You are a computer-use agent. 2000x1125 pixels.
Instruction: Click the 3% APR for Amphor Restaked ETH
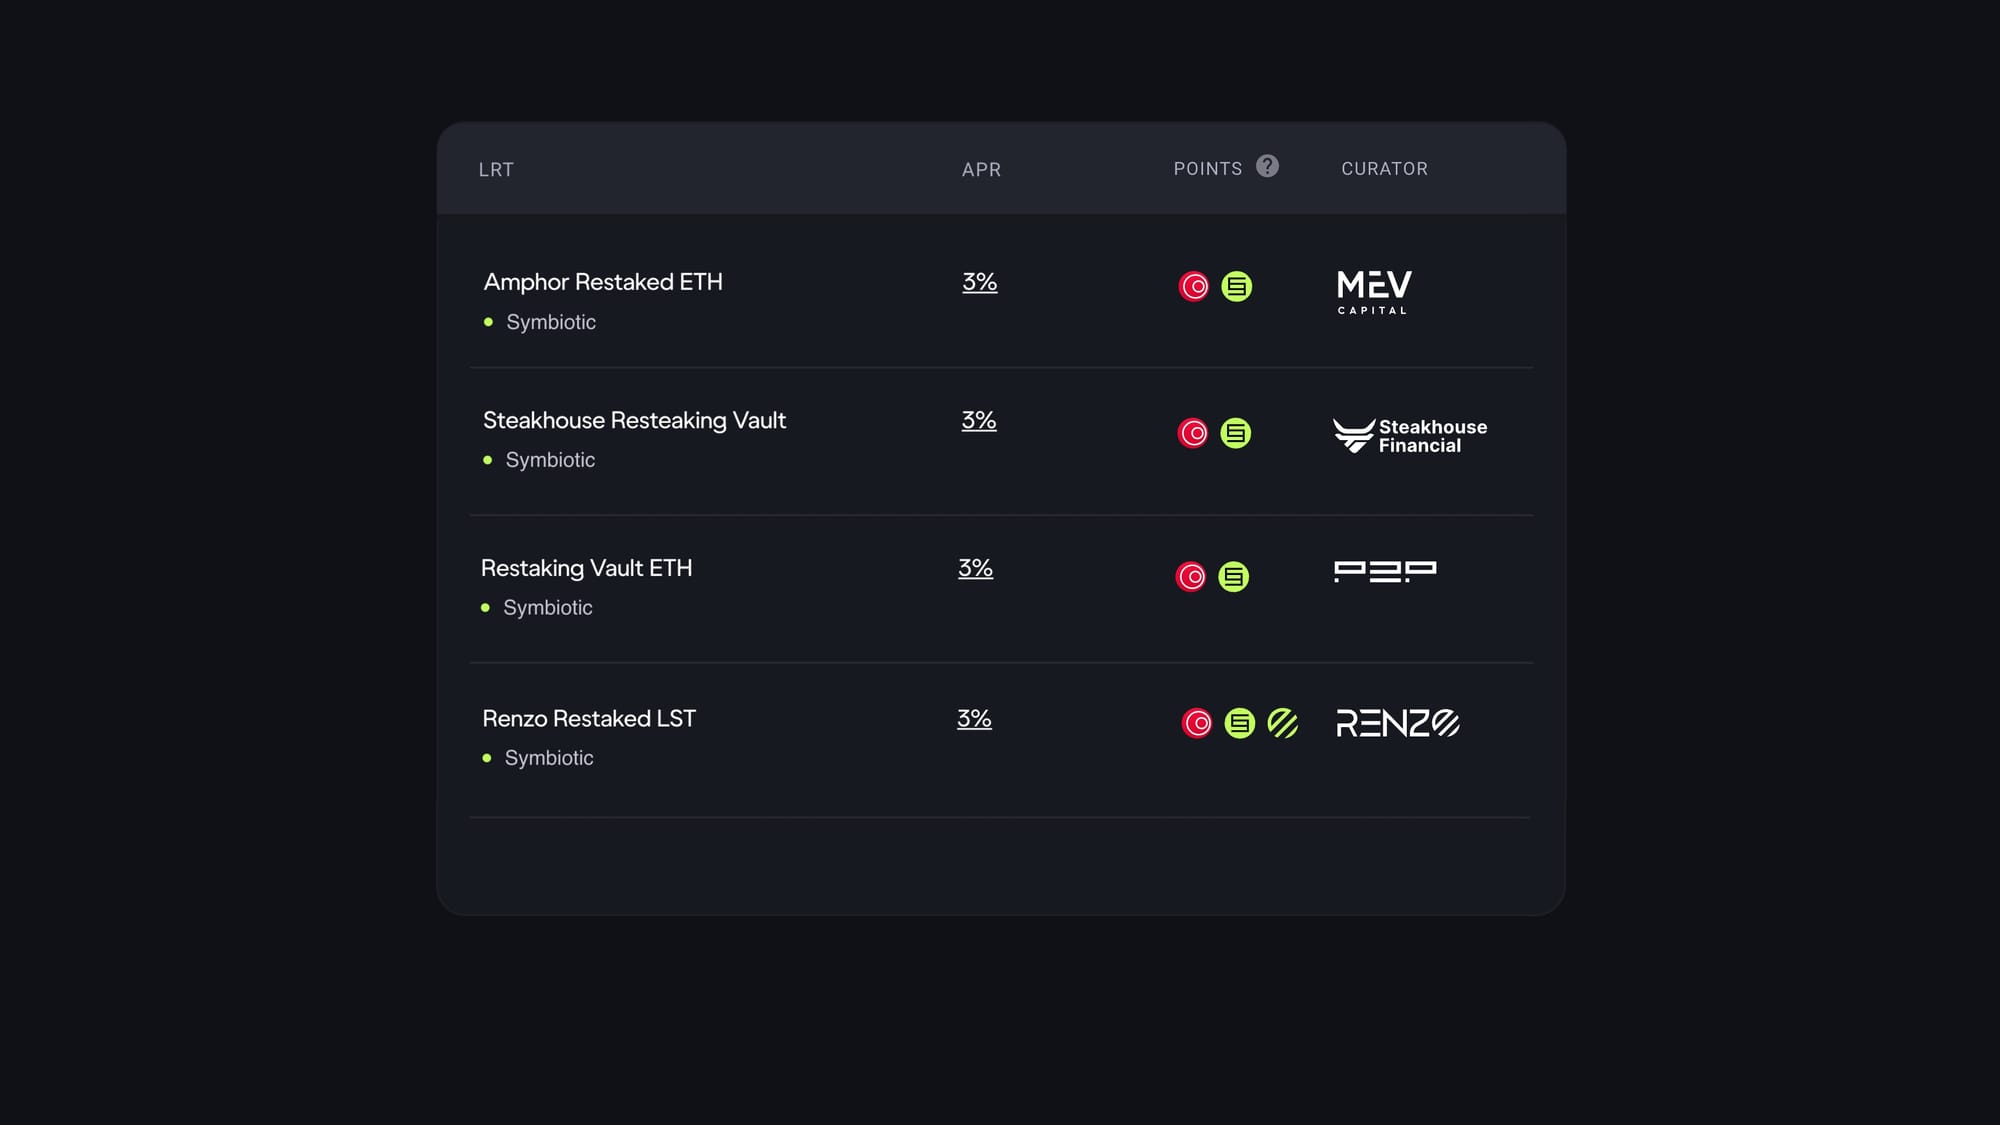(x=980, y=282)
